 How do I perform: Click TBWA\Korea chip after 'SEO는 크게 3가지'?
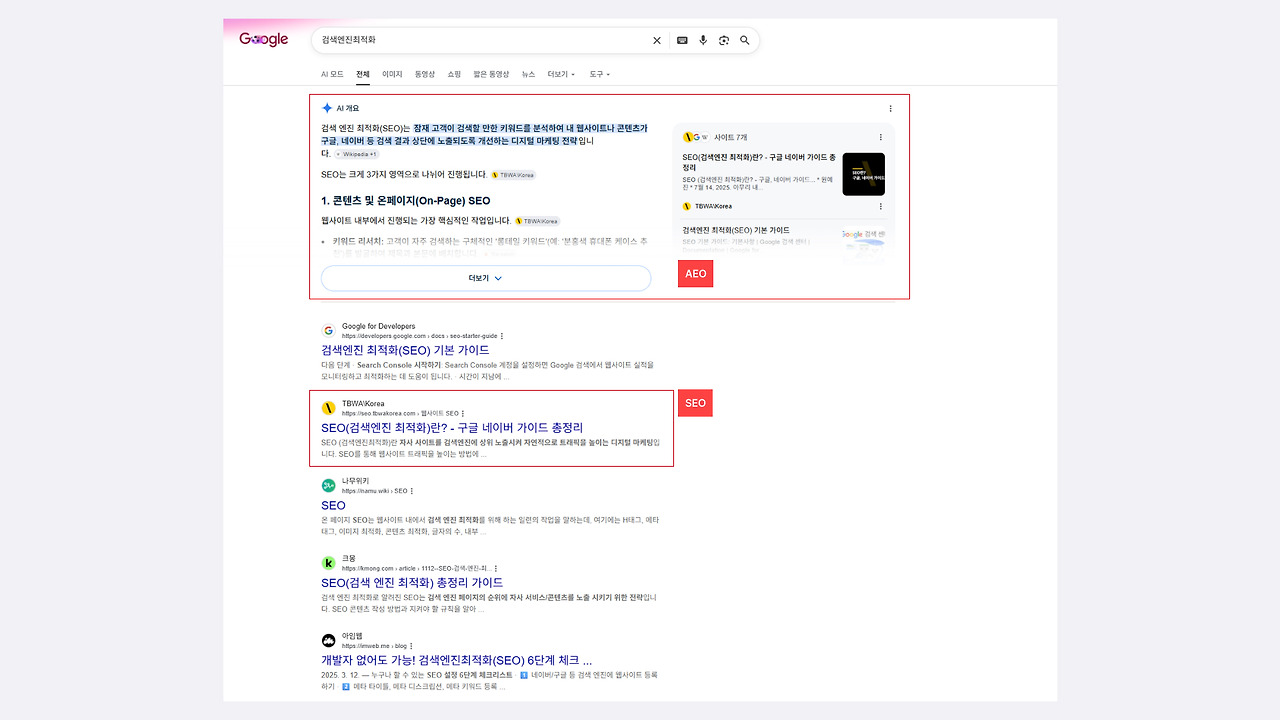tap(513, 175)
